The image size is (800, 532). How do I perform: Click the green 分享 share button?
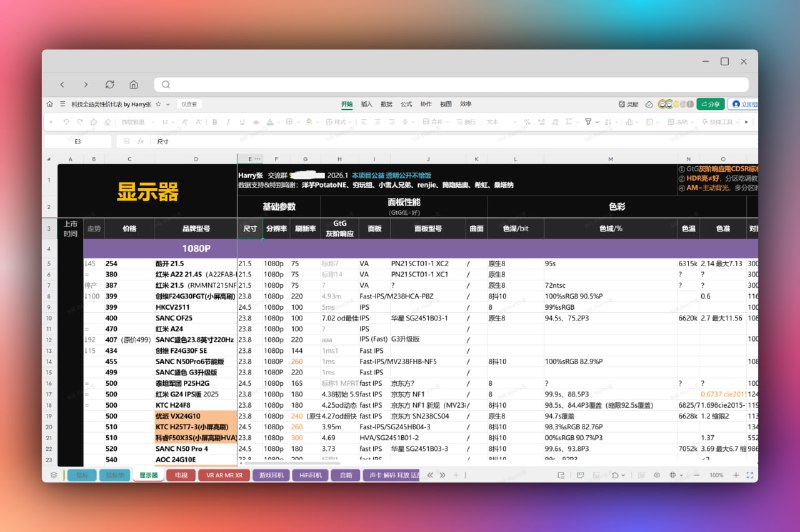tap(710, 104)
